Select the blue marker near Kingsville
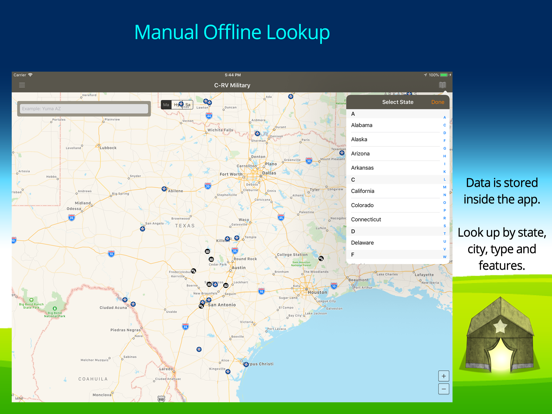Image resolution: width=552 pixels, height=414 pixels. pos(228,371)
